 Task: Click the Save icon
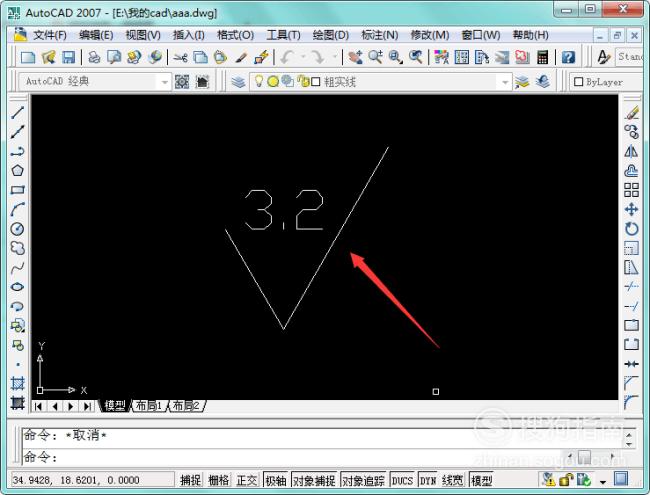pyautogui.click(x=68, y=57)
